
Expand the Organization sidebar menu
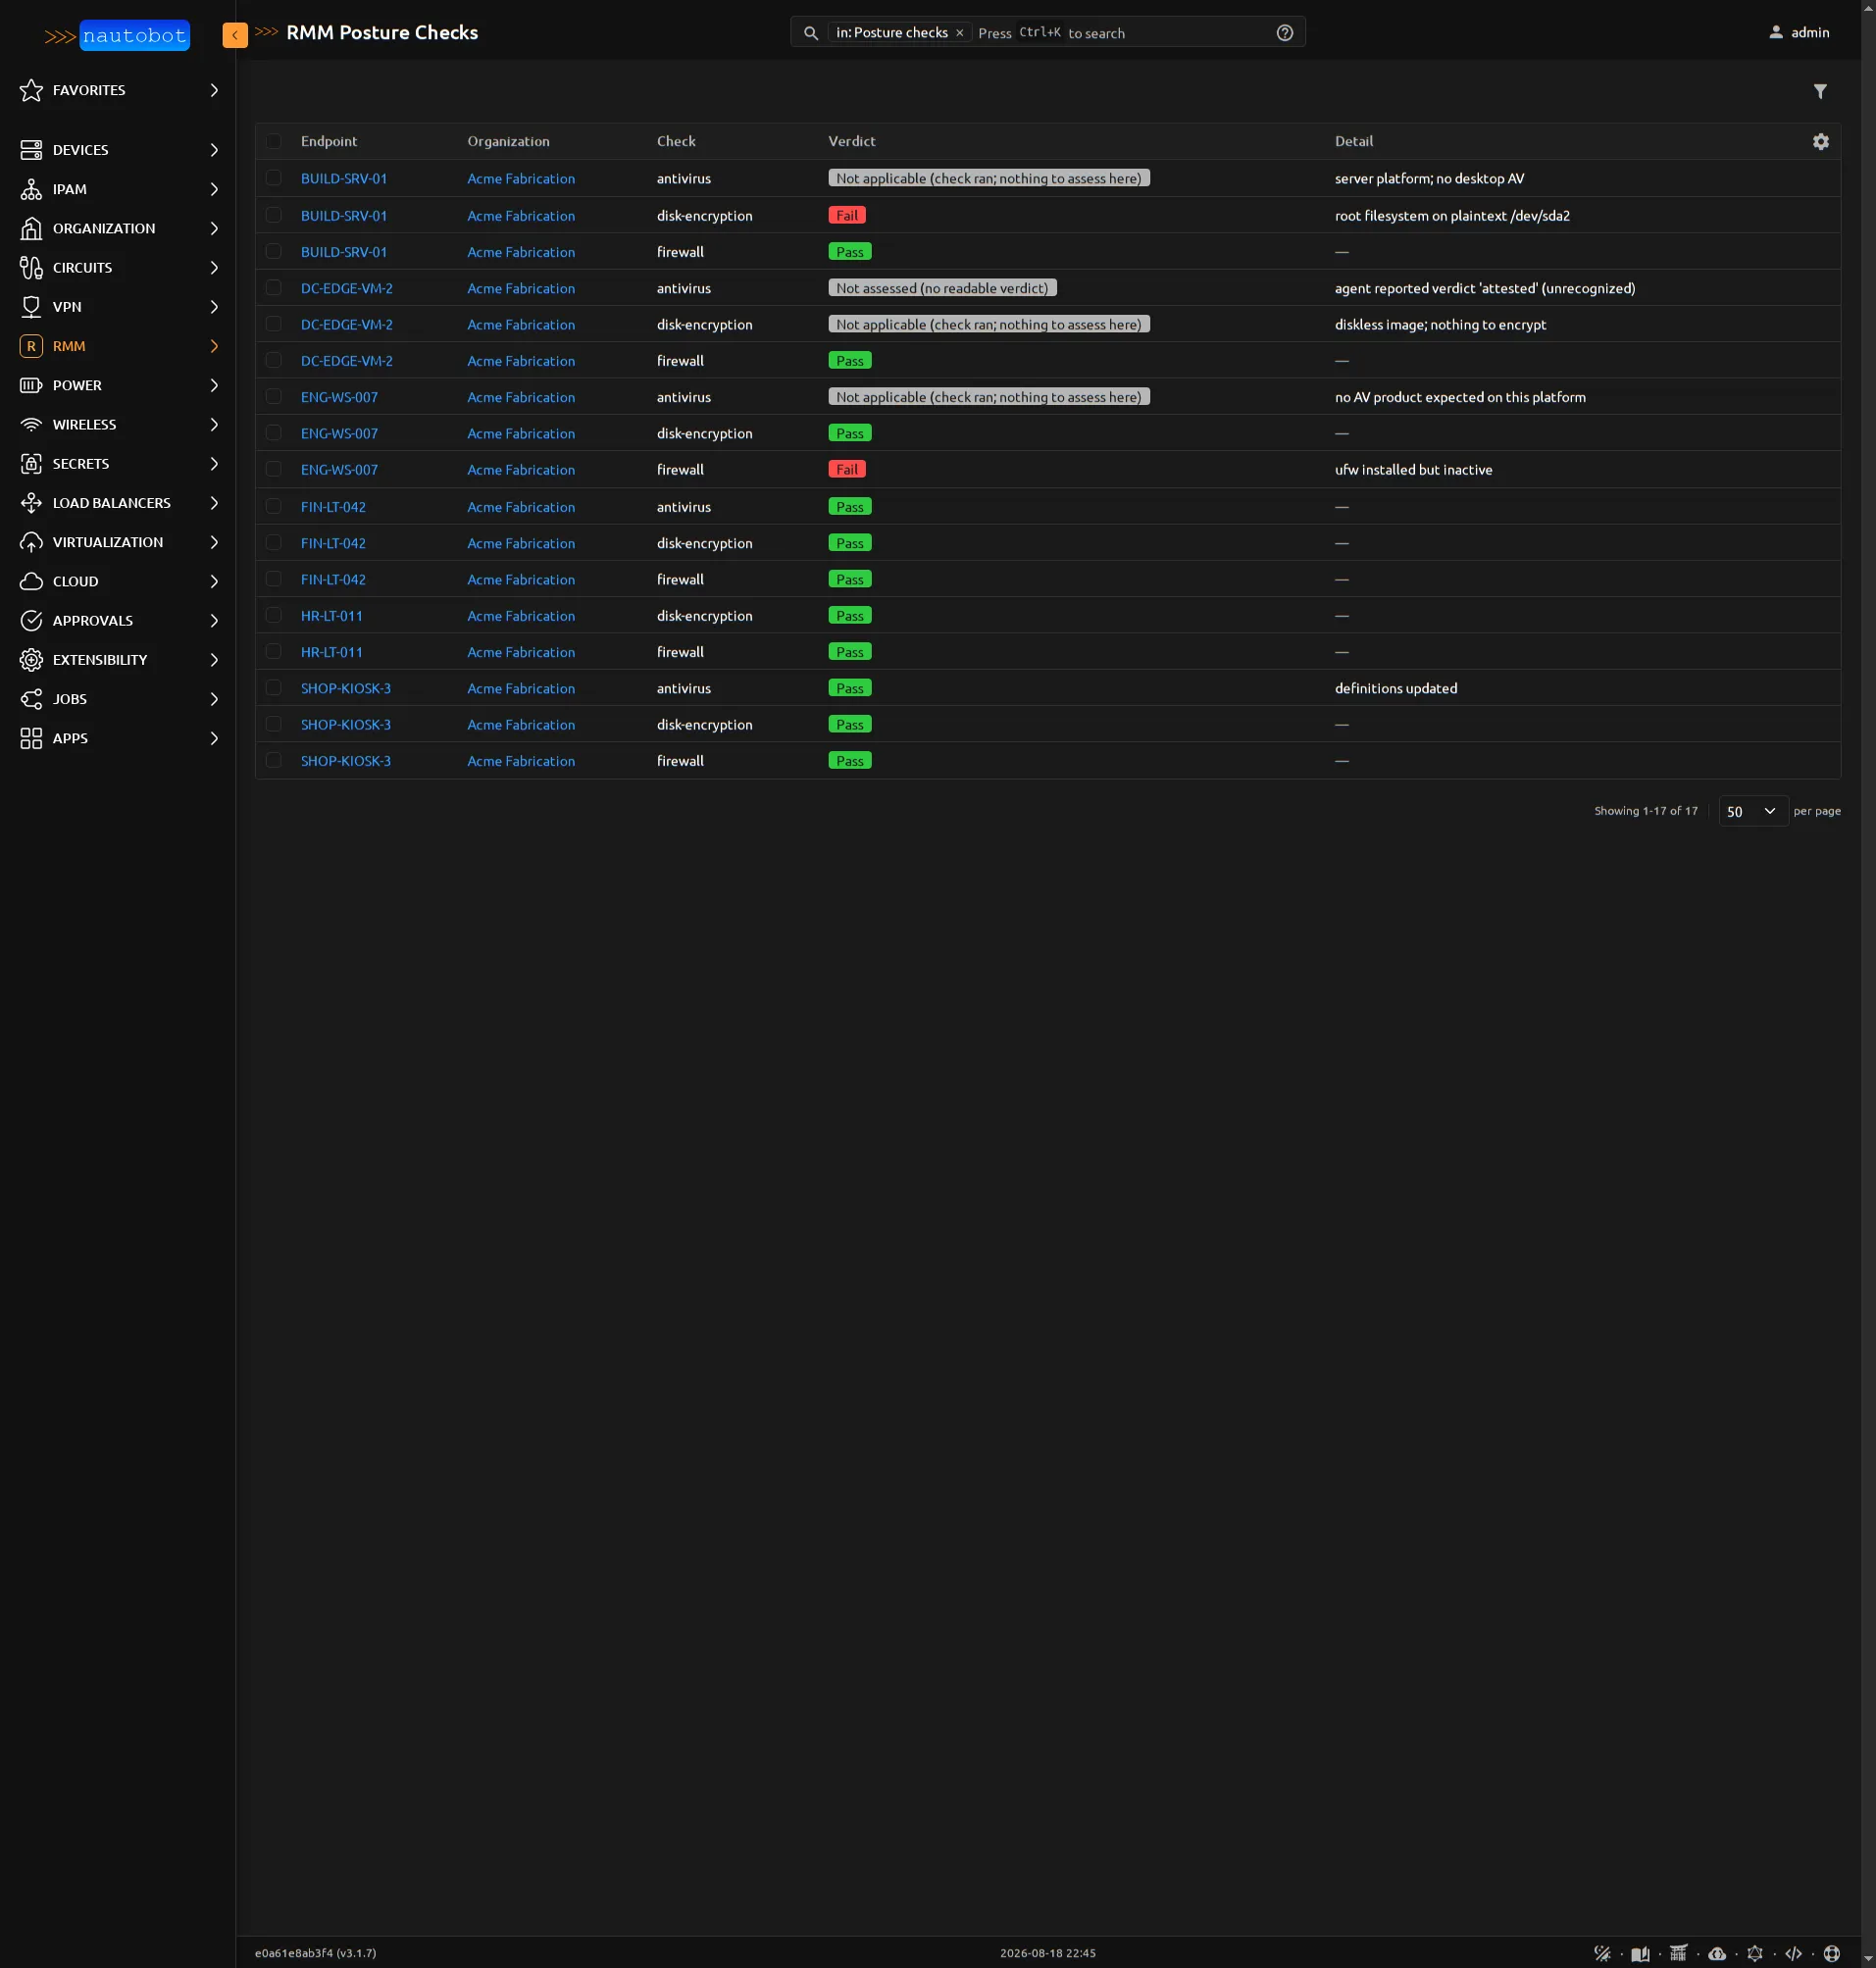(x=118, y=228)
